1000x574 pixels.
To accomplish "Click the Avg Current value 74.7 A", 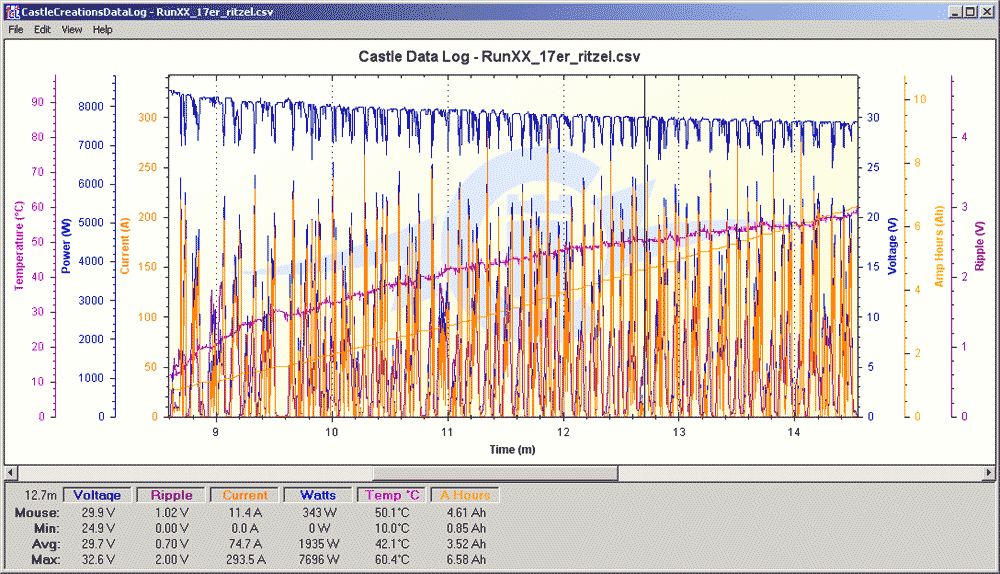I will tap(246, 544).
